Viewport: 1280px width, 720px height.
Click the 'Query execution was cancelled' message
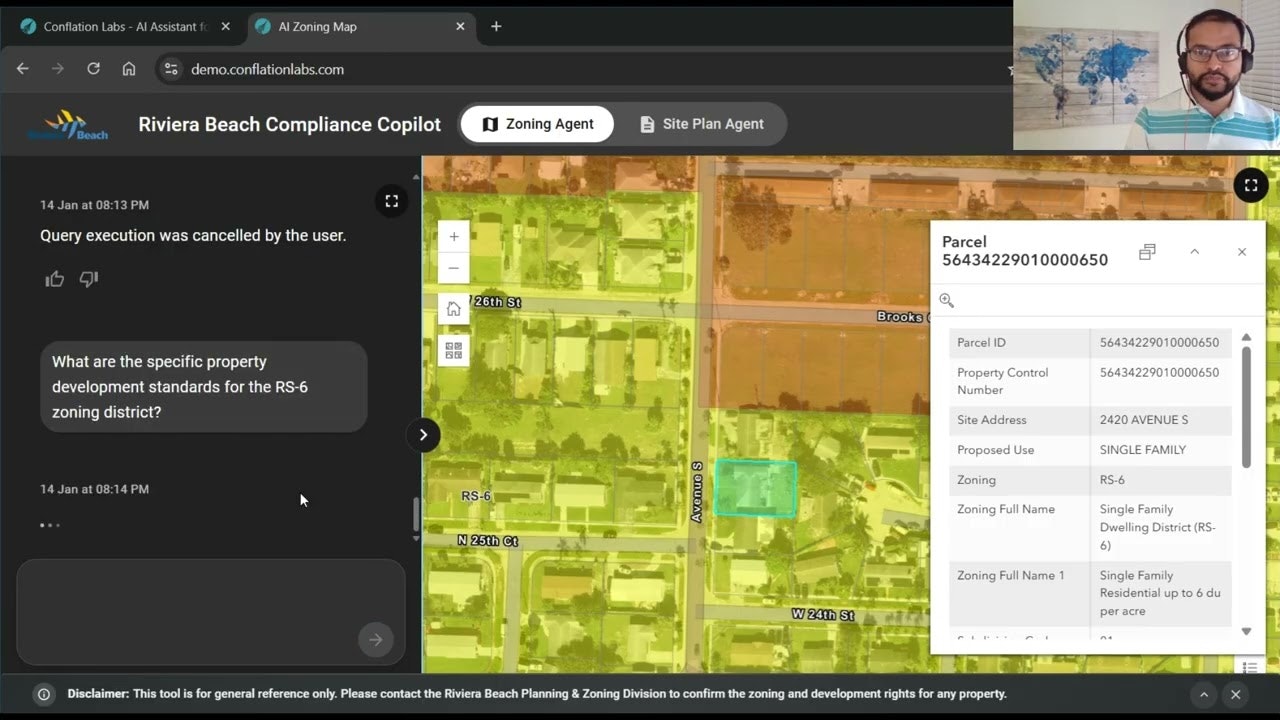[193, 236]
